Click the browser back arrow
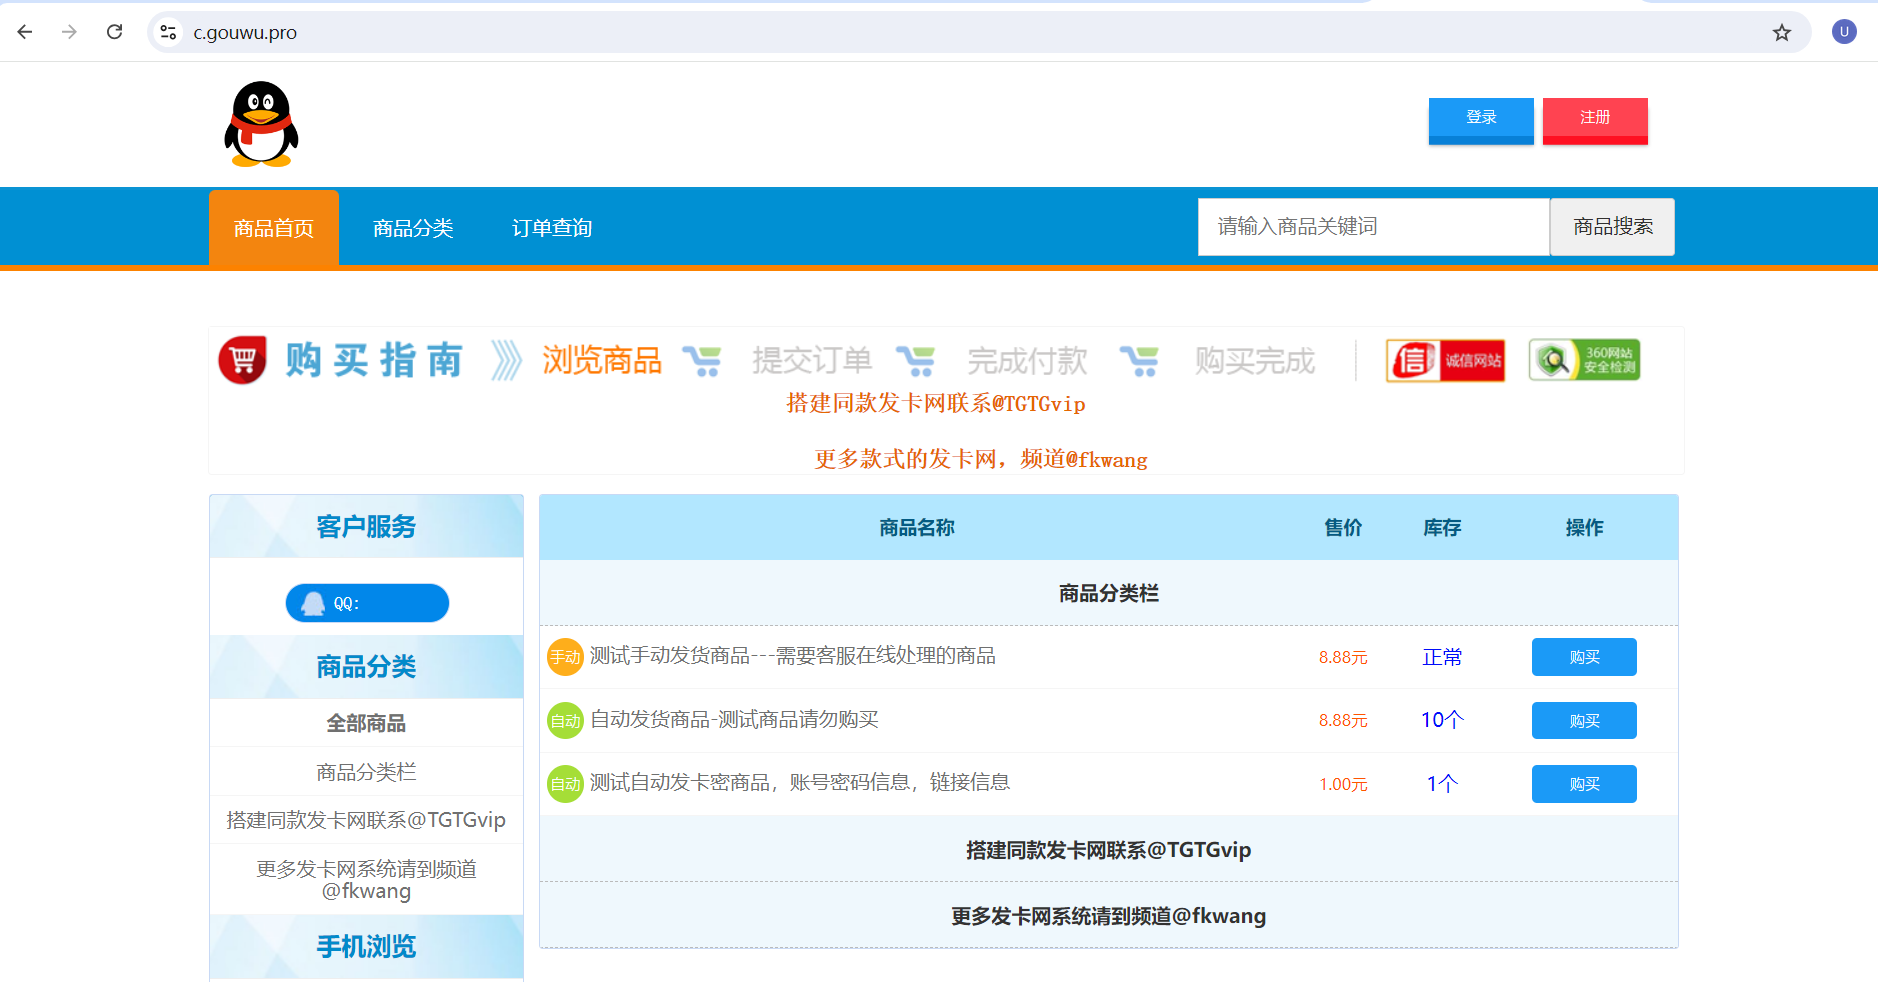This screenshot has height=982, width=1878. pos(25,32)
